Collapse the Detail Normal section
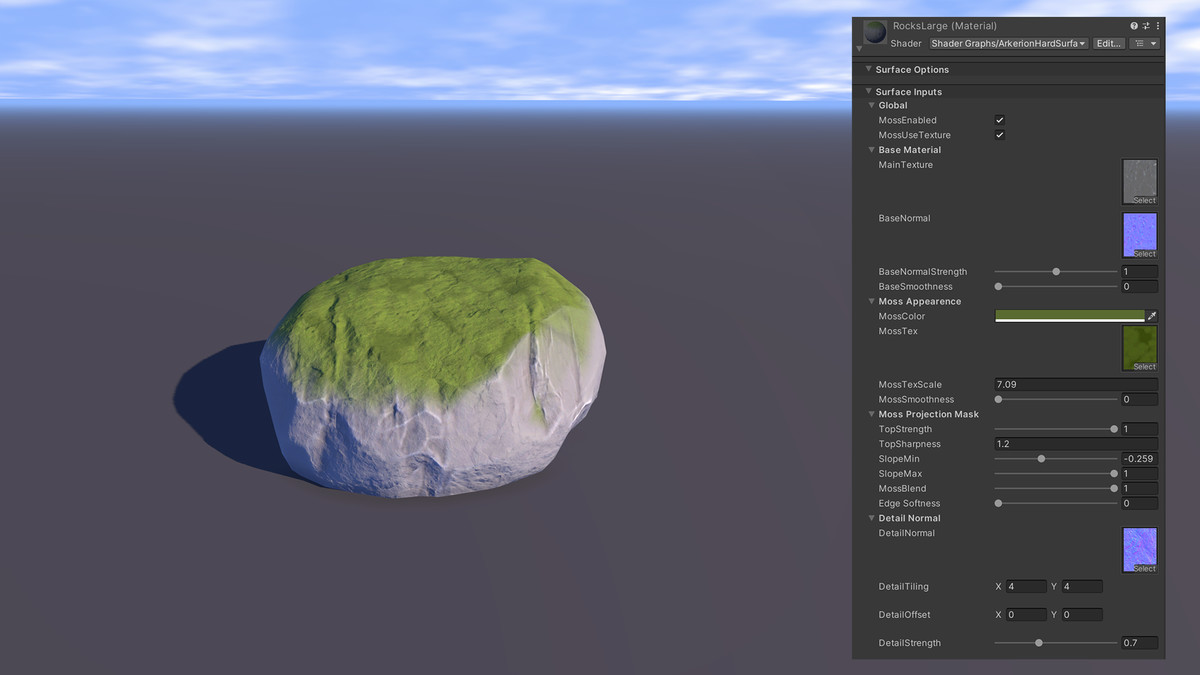This screenshot has height=675, width=1200. [871, 518]
